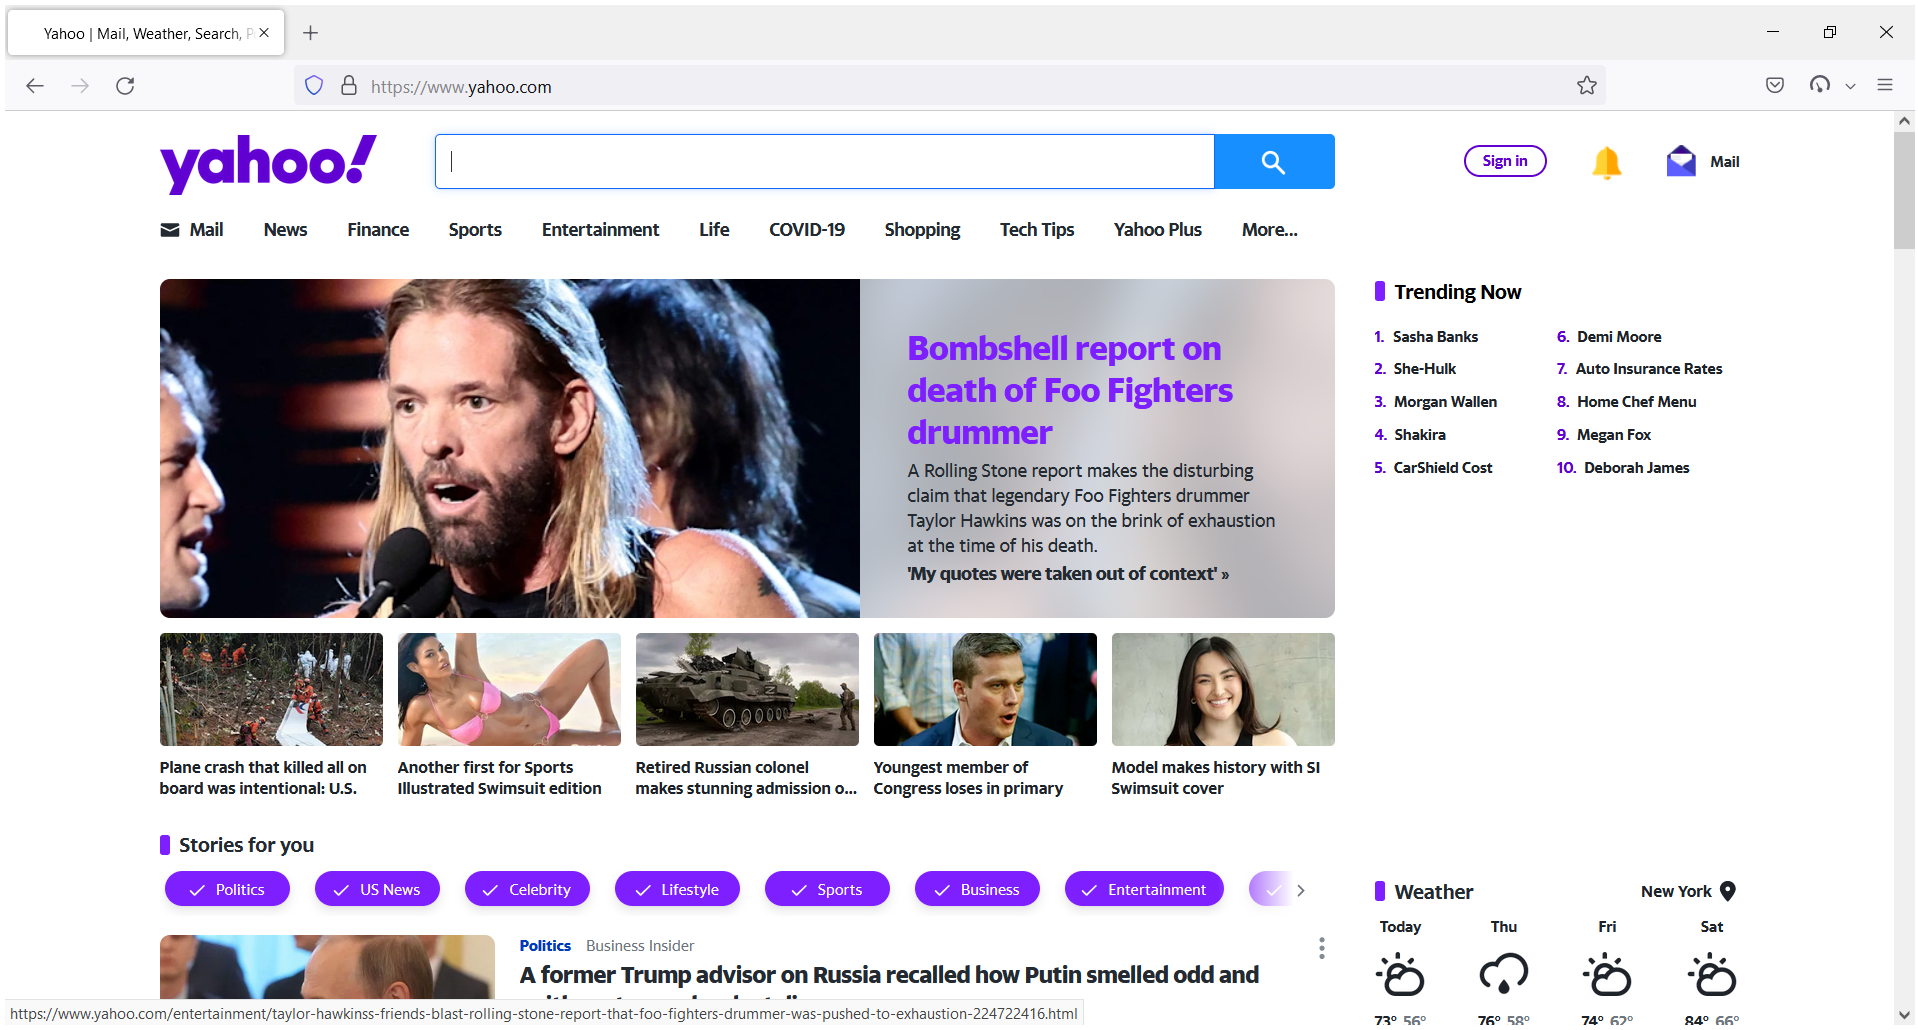This screenshot has height=1030, width=1918.
Task: Bookmark this page with the star
Action: [x=1587, y=86]
